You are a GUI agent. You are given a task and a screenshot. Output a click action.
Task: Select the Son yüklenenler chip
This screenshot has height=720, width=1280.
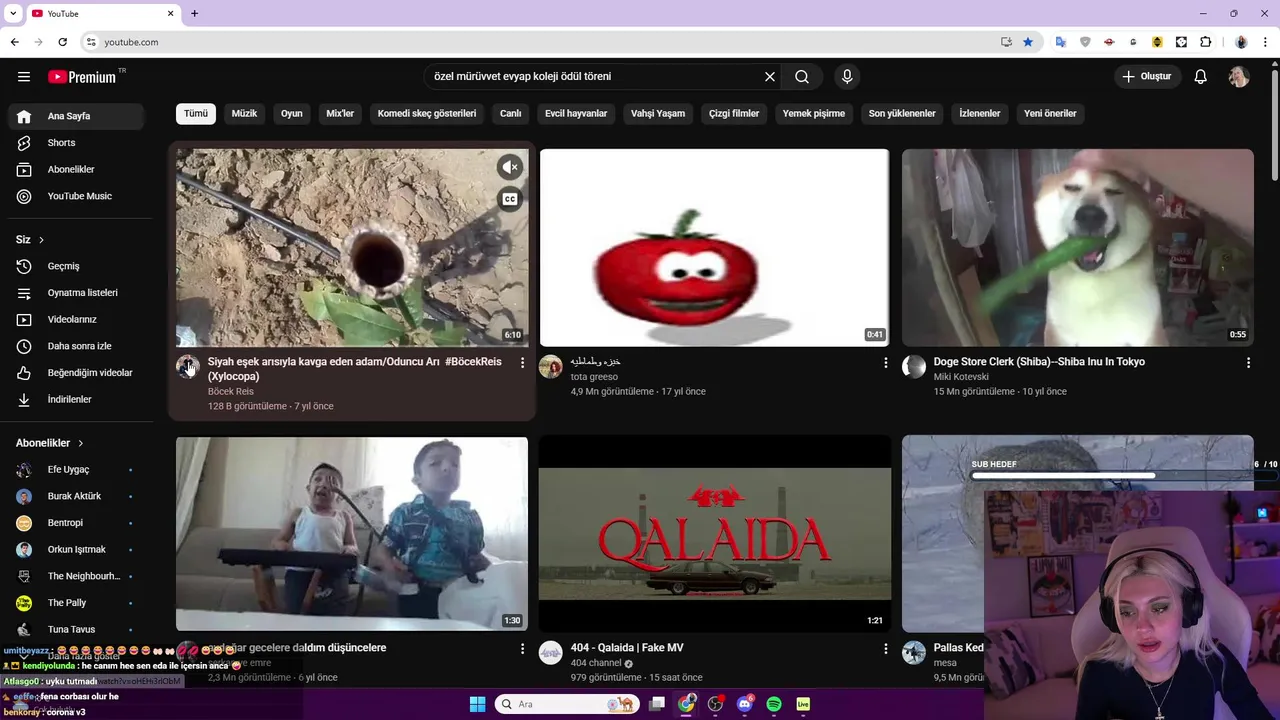pos(902,114)
